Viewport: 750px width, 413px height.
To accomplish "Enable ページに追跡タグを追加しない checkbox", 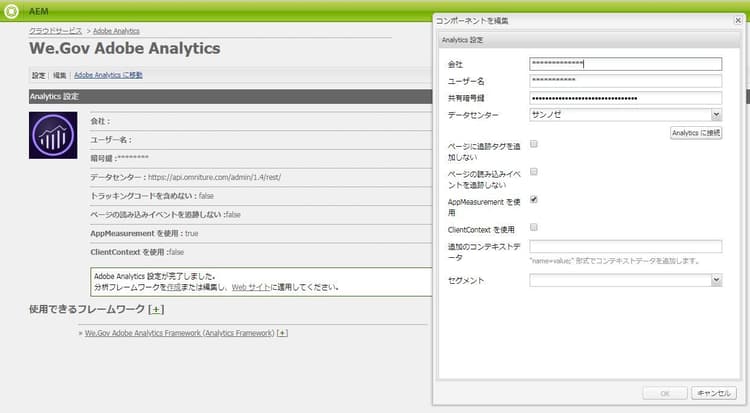I will pos(534,144).
